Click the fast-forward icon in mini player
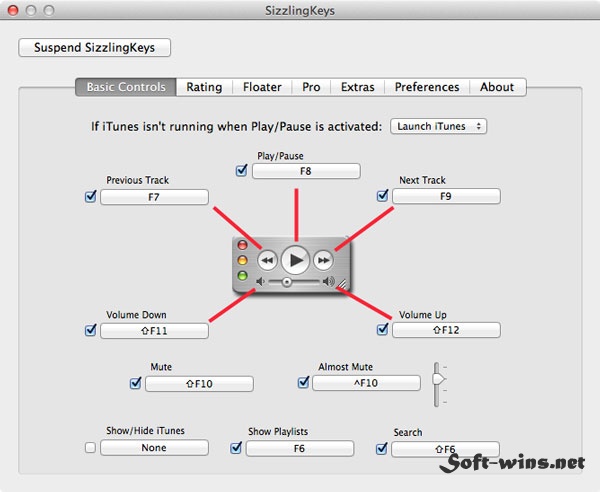The height and width of the screenshot is (492, 600). point(324,261)
